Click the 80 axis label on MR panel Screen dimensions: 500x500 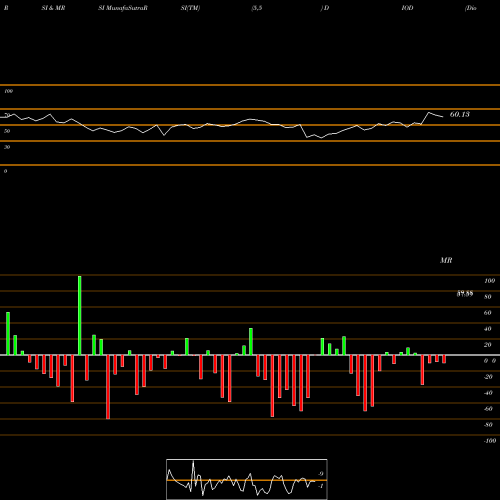pyautogui.click(x=488, y=297)
